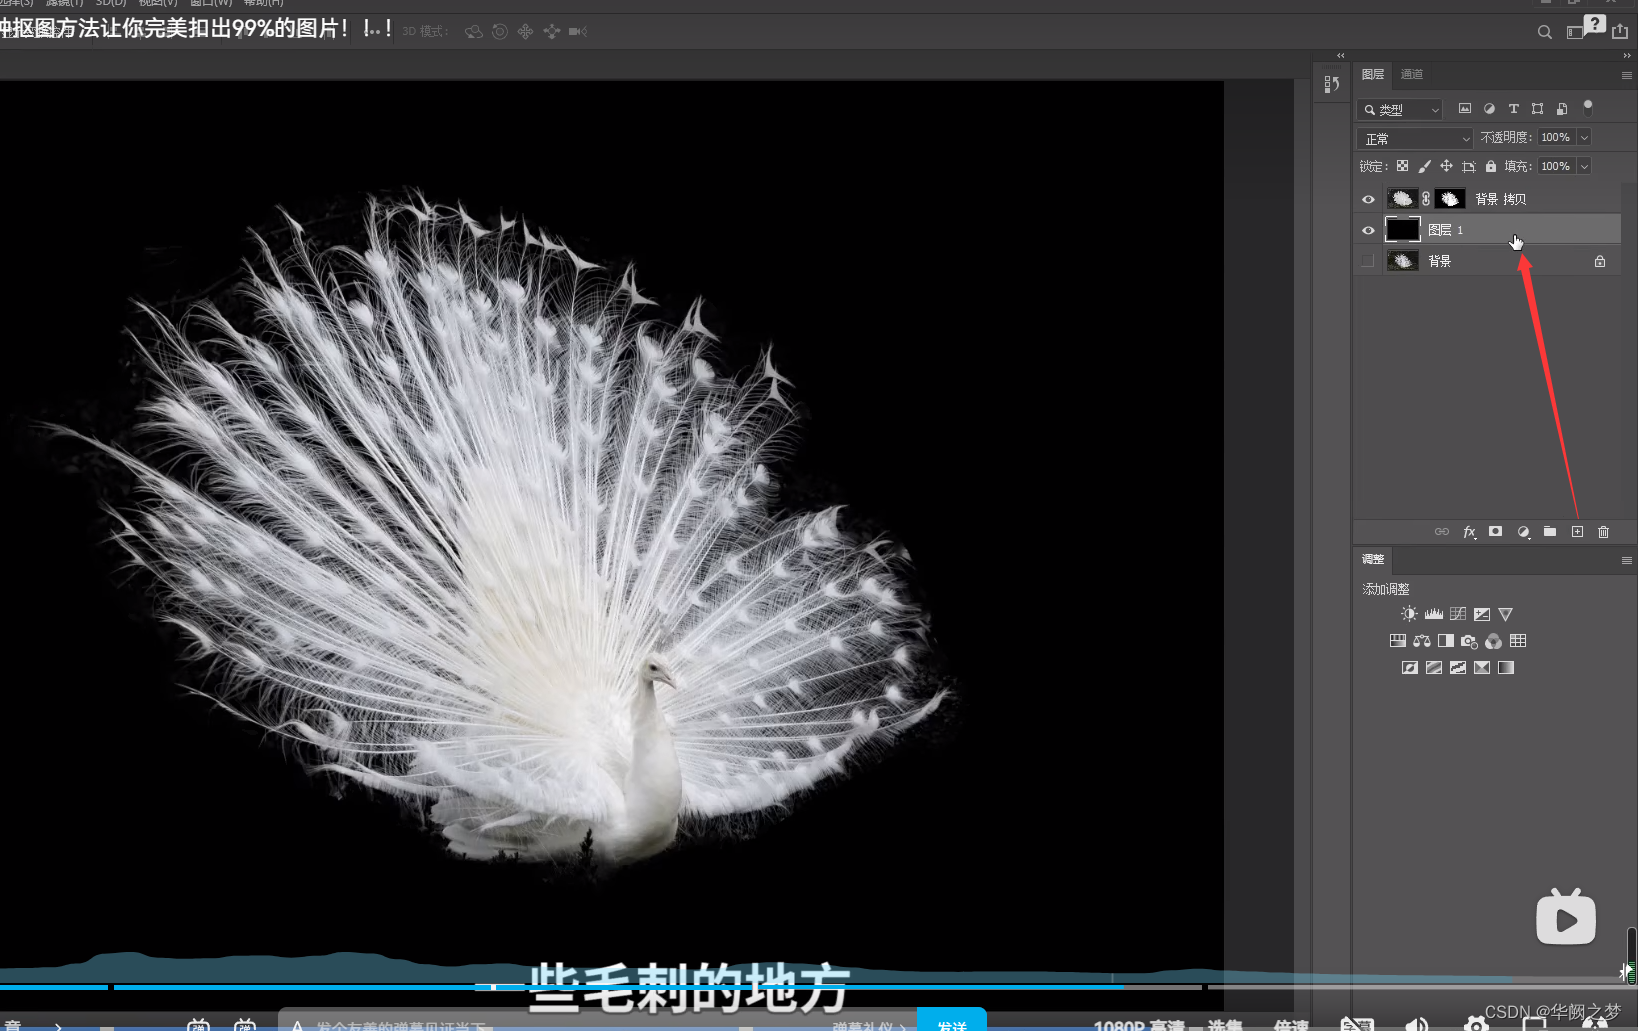Viewport: 1638px width, 1031px height.
Task: Expand the icon panel dock
Action: coord(1340,55)
